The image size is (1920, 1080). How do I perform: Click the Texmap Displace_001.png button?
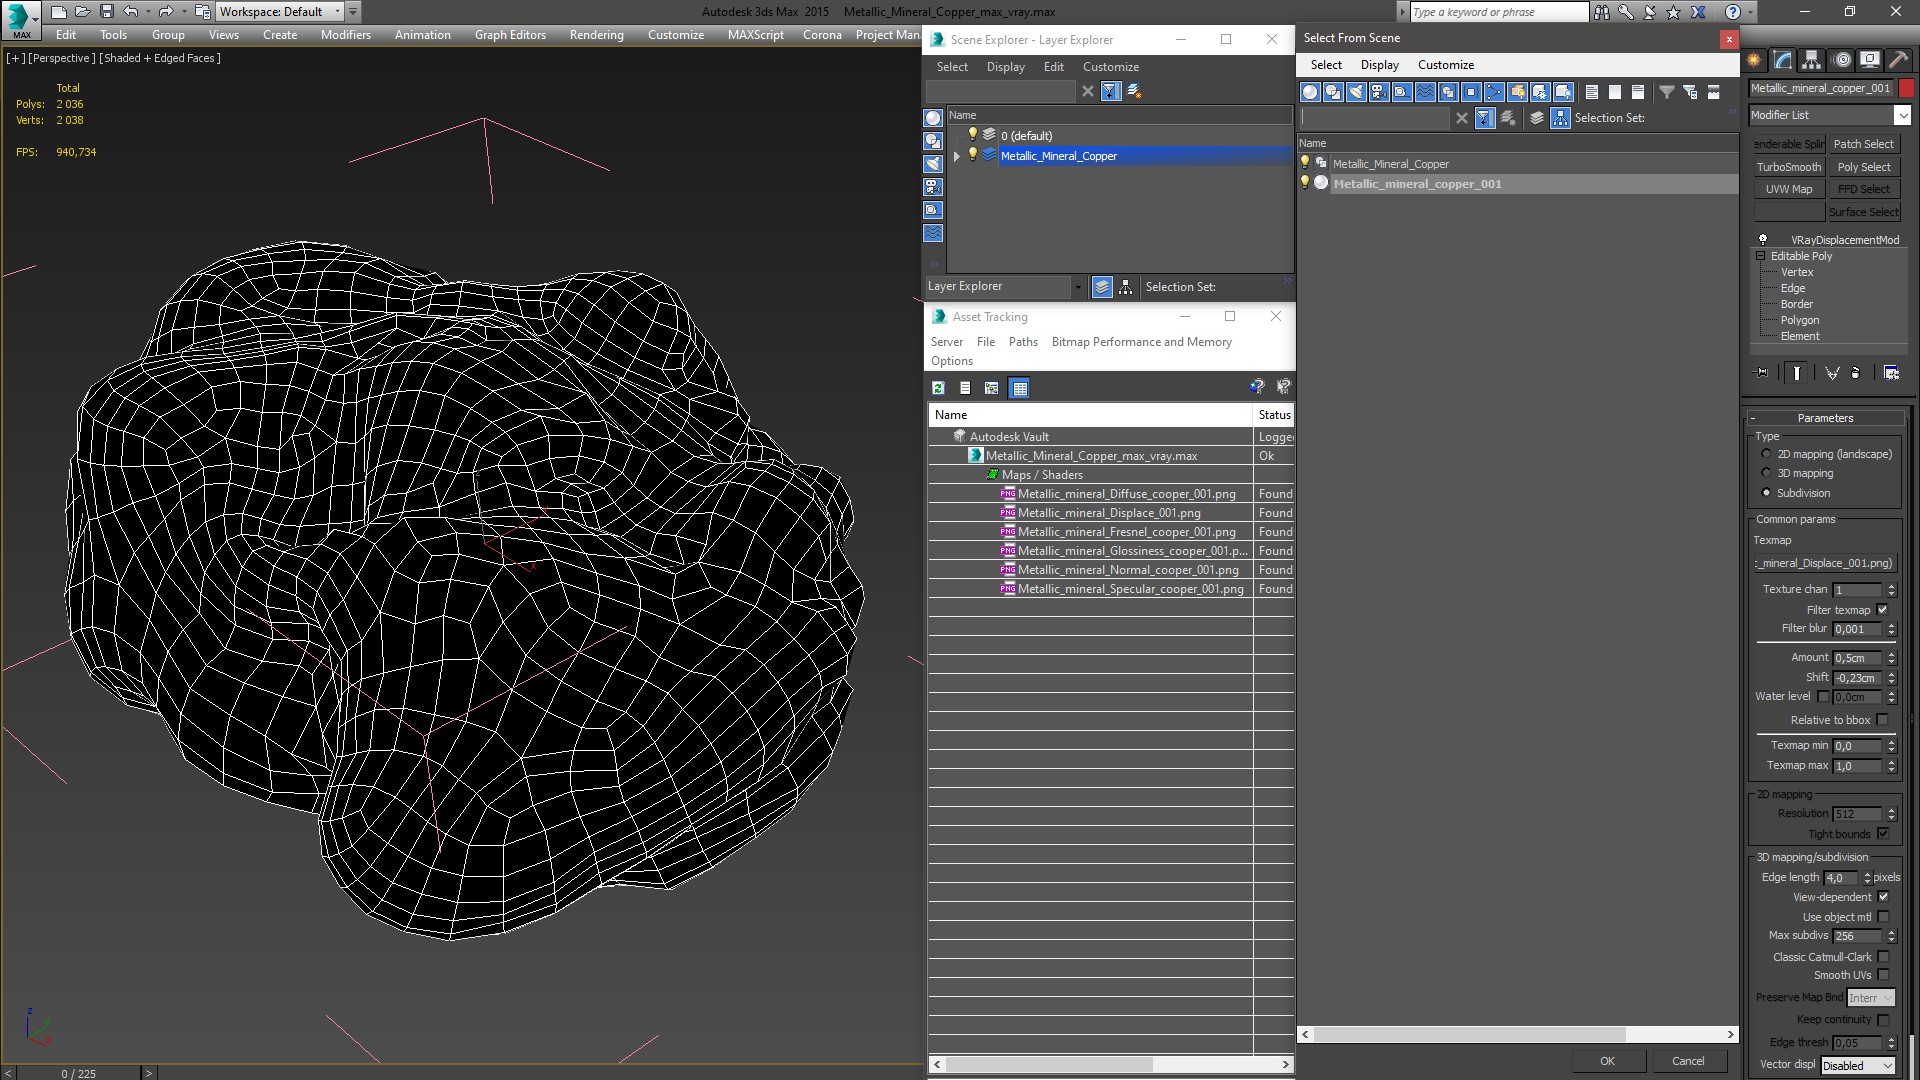[x=1826, y=563]
